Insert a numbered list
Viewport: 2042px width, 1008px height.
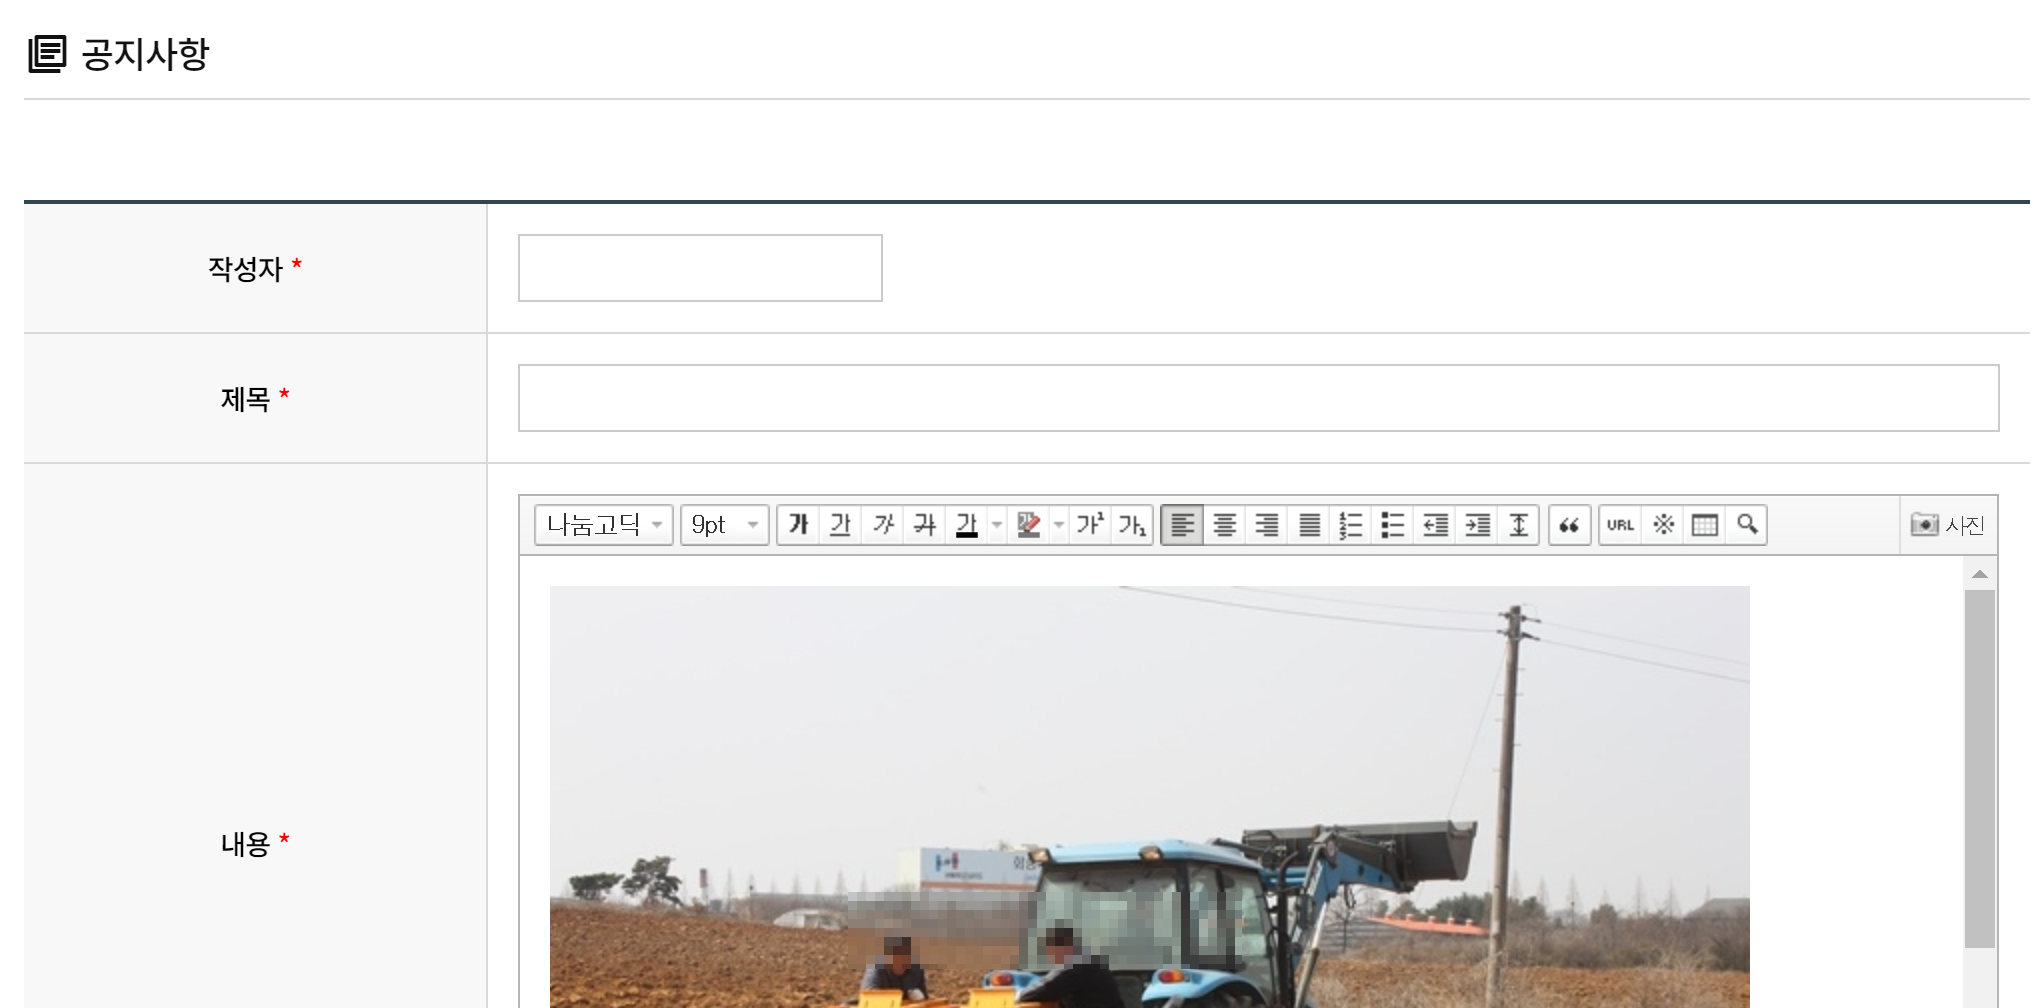tap(1351, 525)
